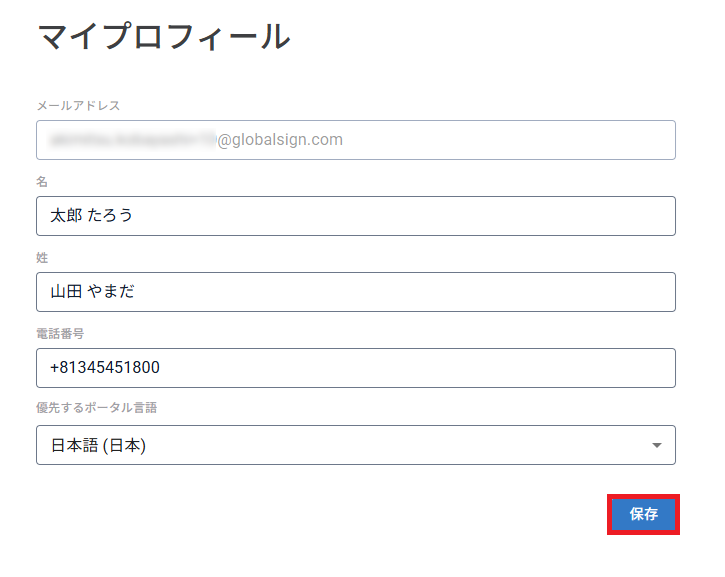Click the 保存 save button

(644, 515)
